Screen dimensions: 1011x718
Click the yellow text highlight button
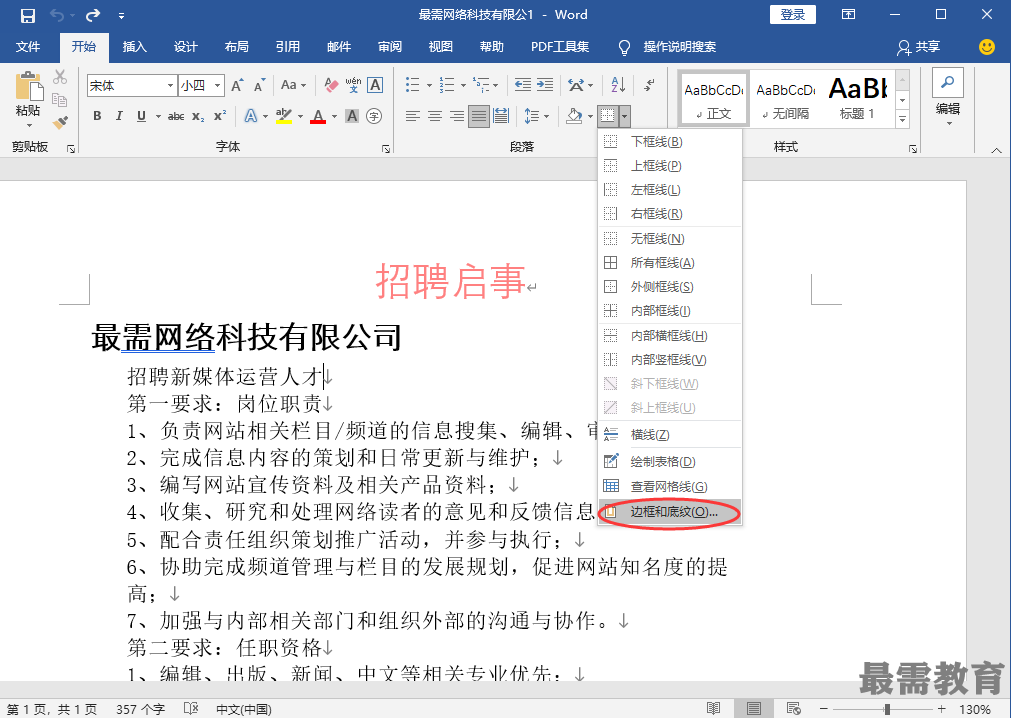click(284, 116)
